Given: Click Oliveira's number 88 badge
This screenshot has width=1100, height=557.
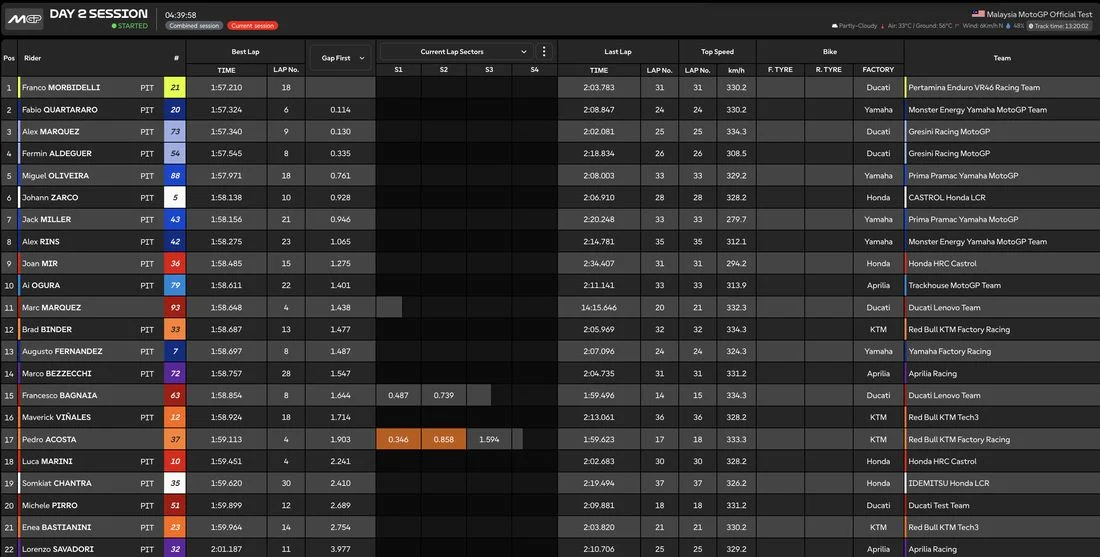Looking at the screenshot, I should (x=175, y=175).
